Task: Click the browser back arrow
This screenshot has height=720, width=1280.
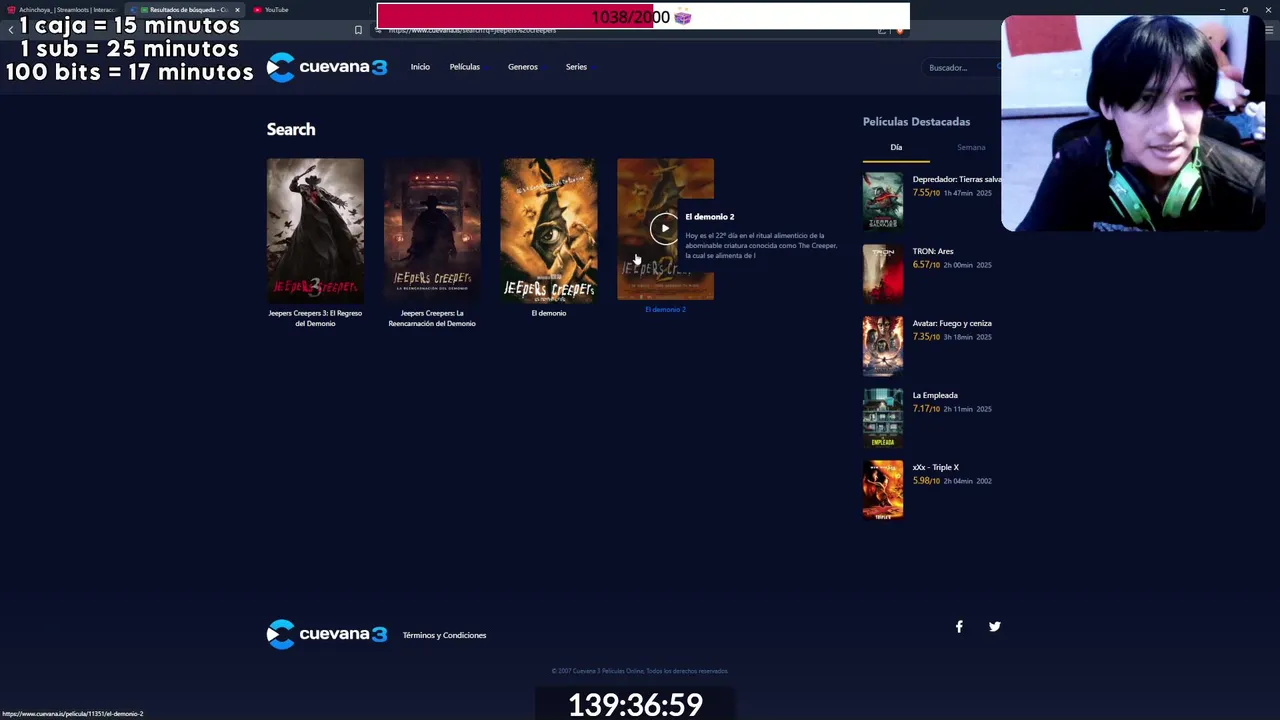Action: (11, 30)
